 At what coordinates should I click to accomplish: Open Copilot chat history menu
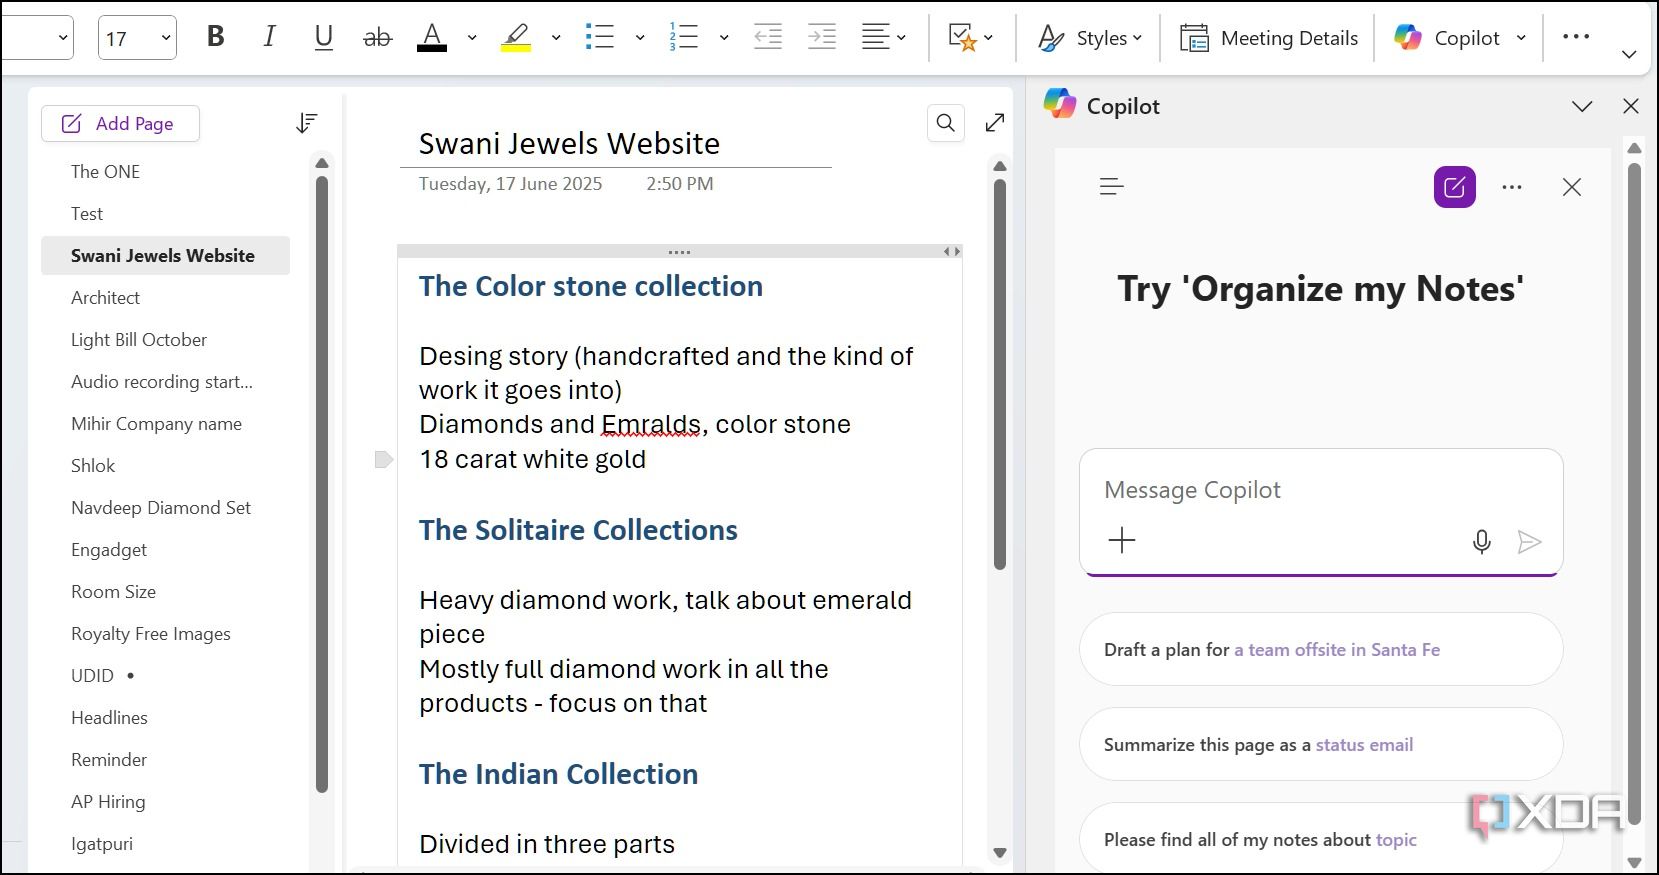pos(1111,187)
